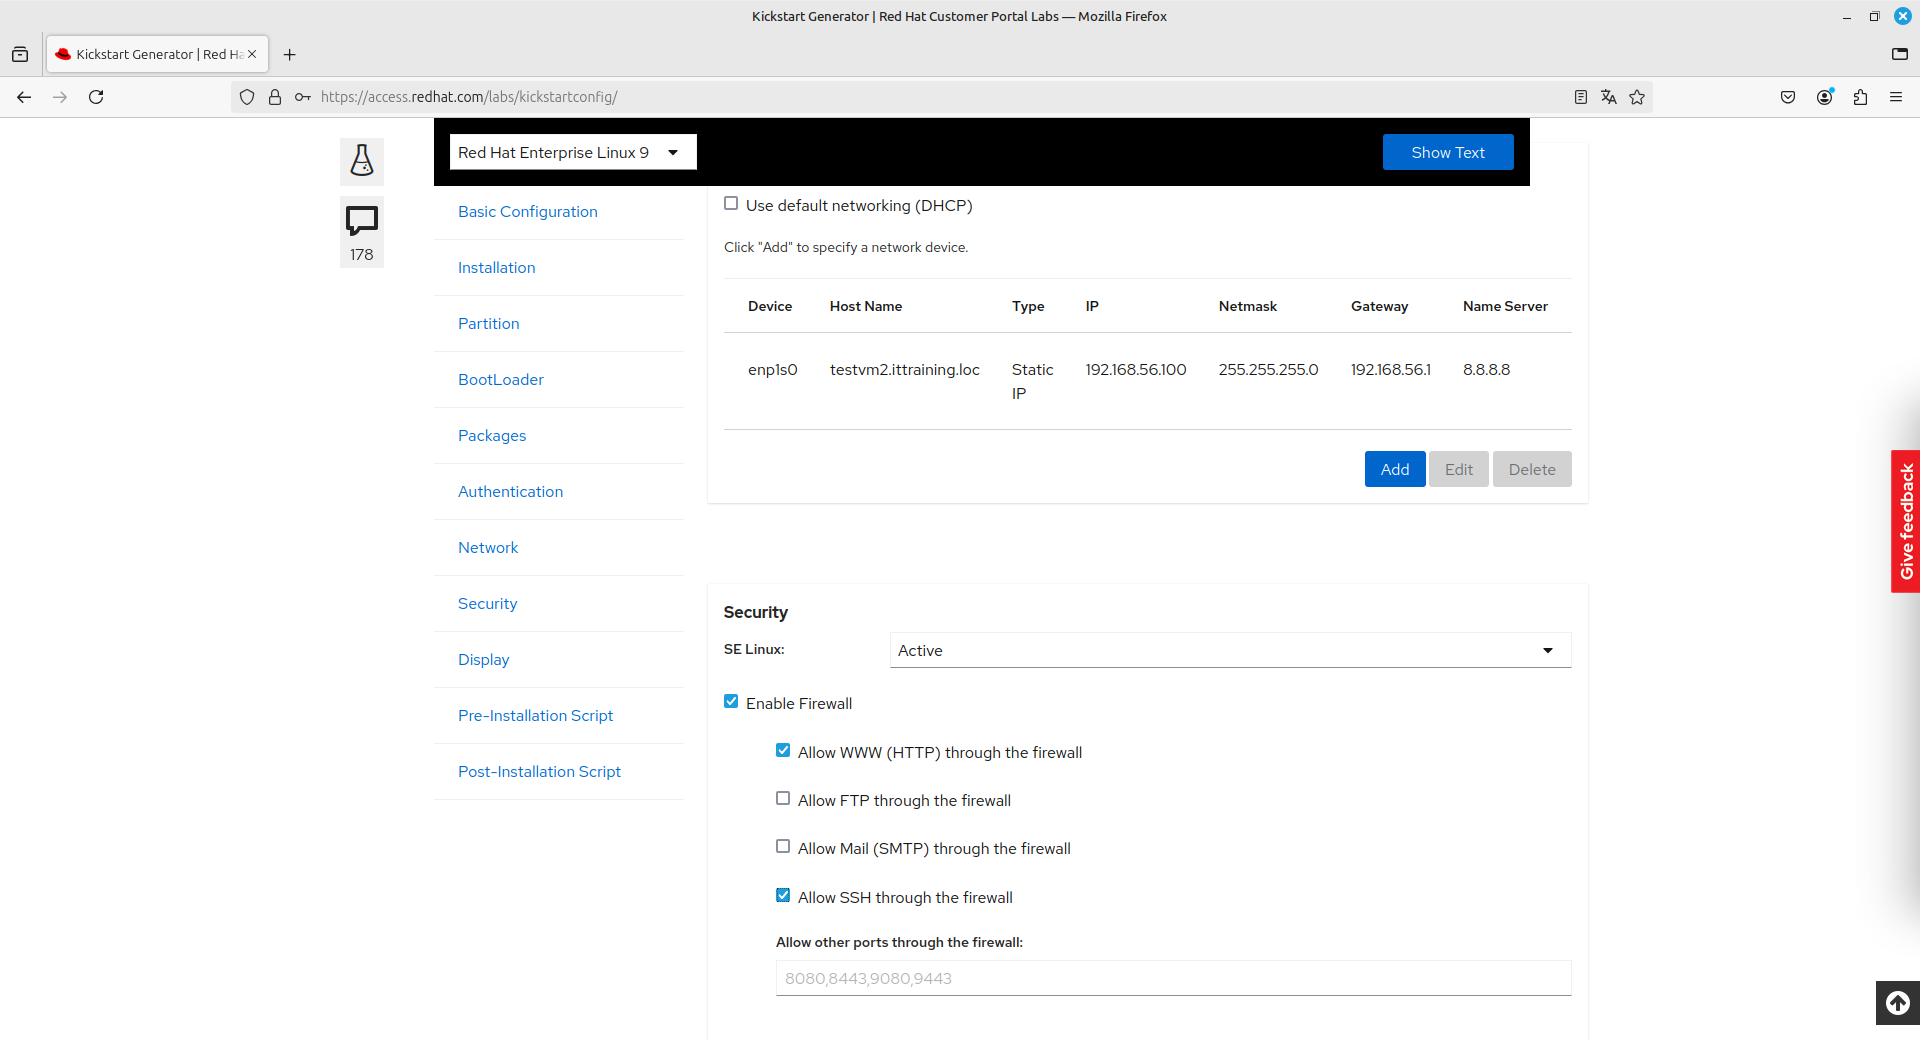Click the Red Hat favicon on the tab
This screenshot has height=1040, width=1920.
[63, 54]
